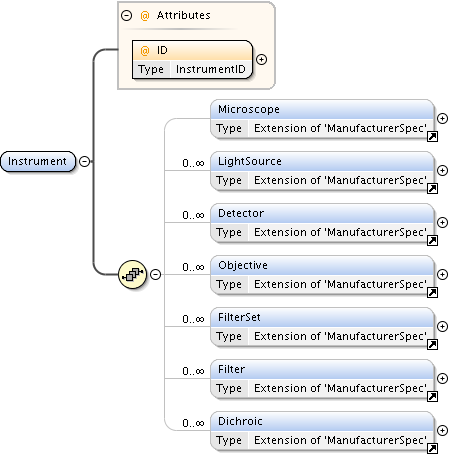Viewport: 466px width, 455px height.
Task: Select the FilterSet element box
Action: [322, 327]
